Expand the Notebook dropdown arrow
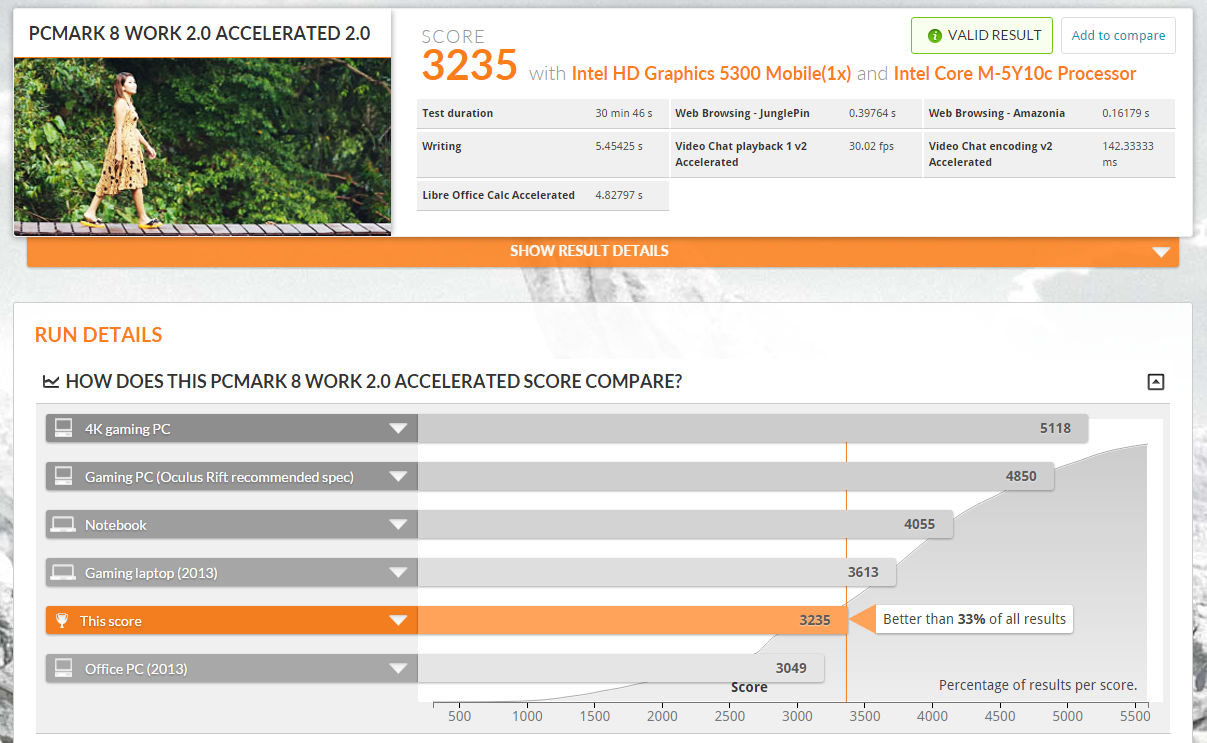This screenshot has height=743, width=1207. 399,525
